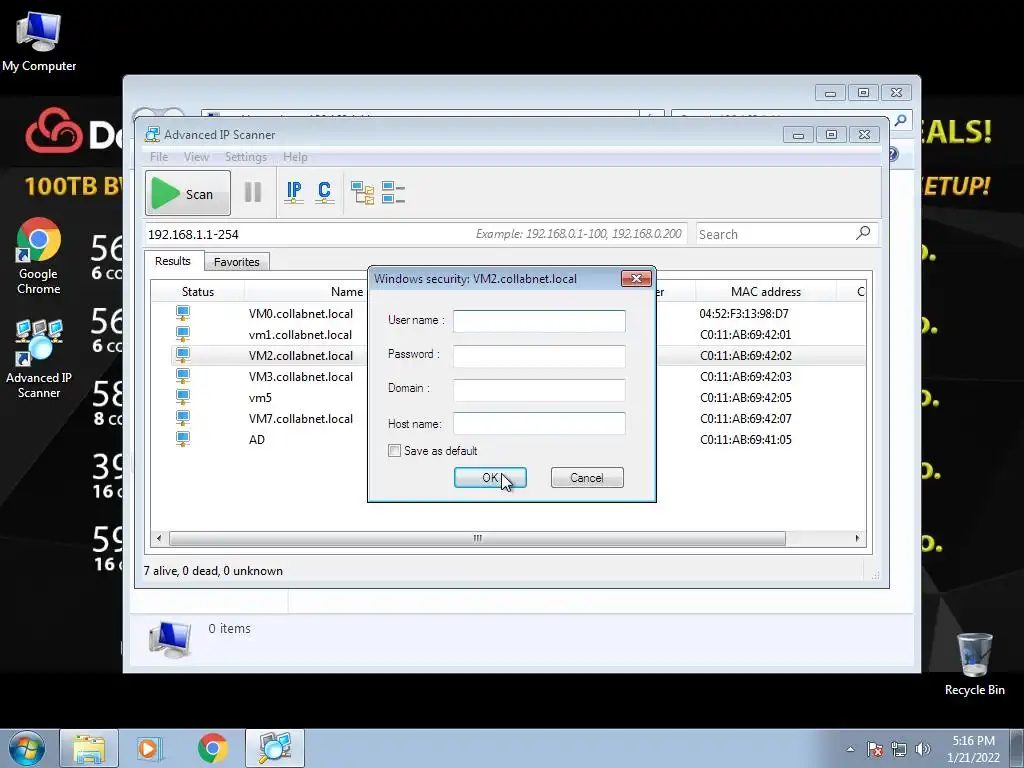This screenshot has height=768, width=1024.
Task: Click the computer status icon for VM2
Action: click(183, 355)
